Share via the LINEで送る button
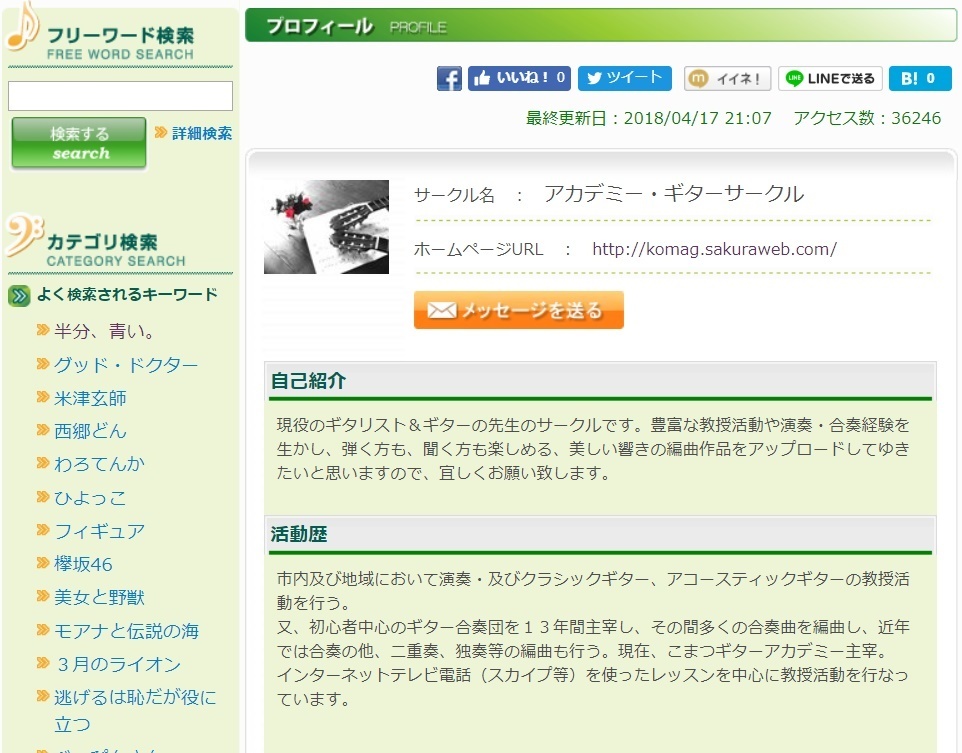962x753 pixels. pyautogui.click(x=830, y=79)
